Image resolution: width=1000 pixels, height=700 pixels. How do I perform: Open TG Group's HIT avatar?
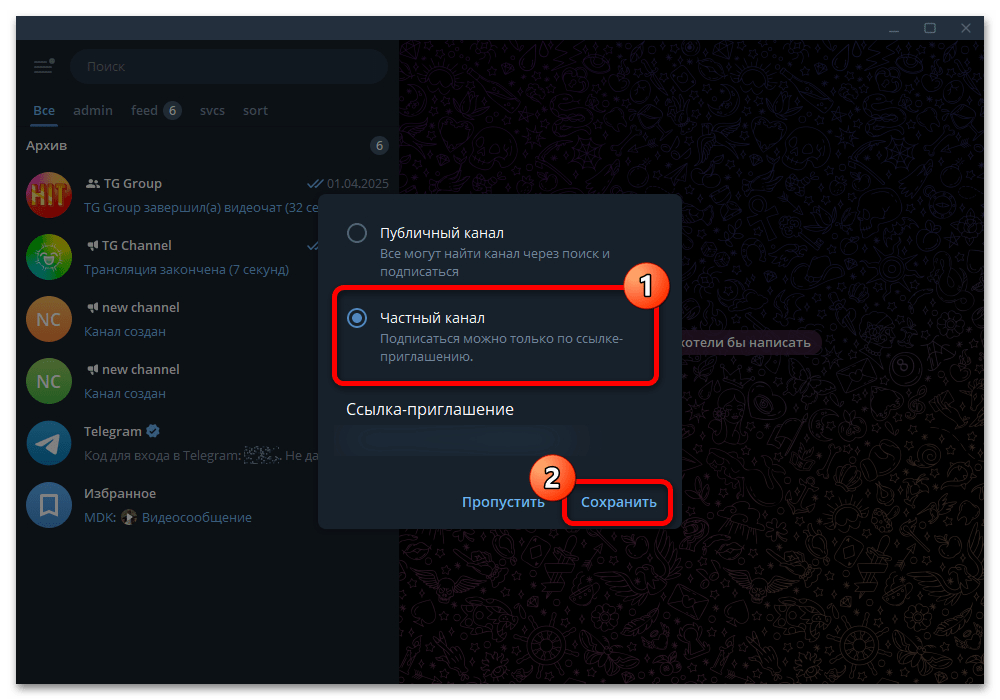[48, 195]
